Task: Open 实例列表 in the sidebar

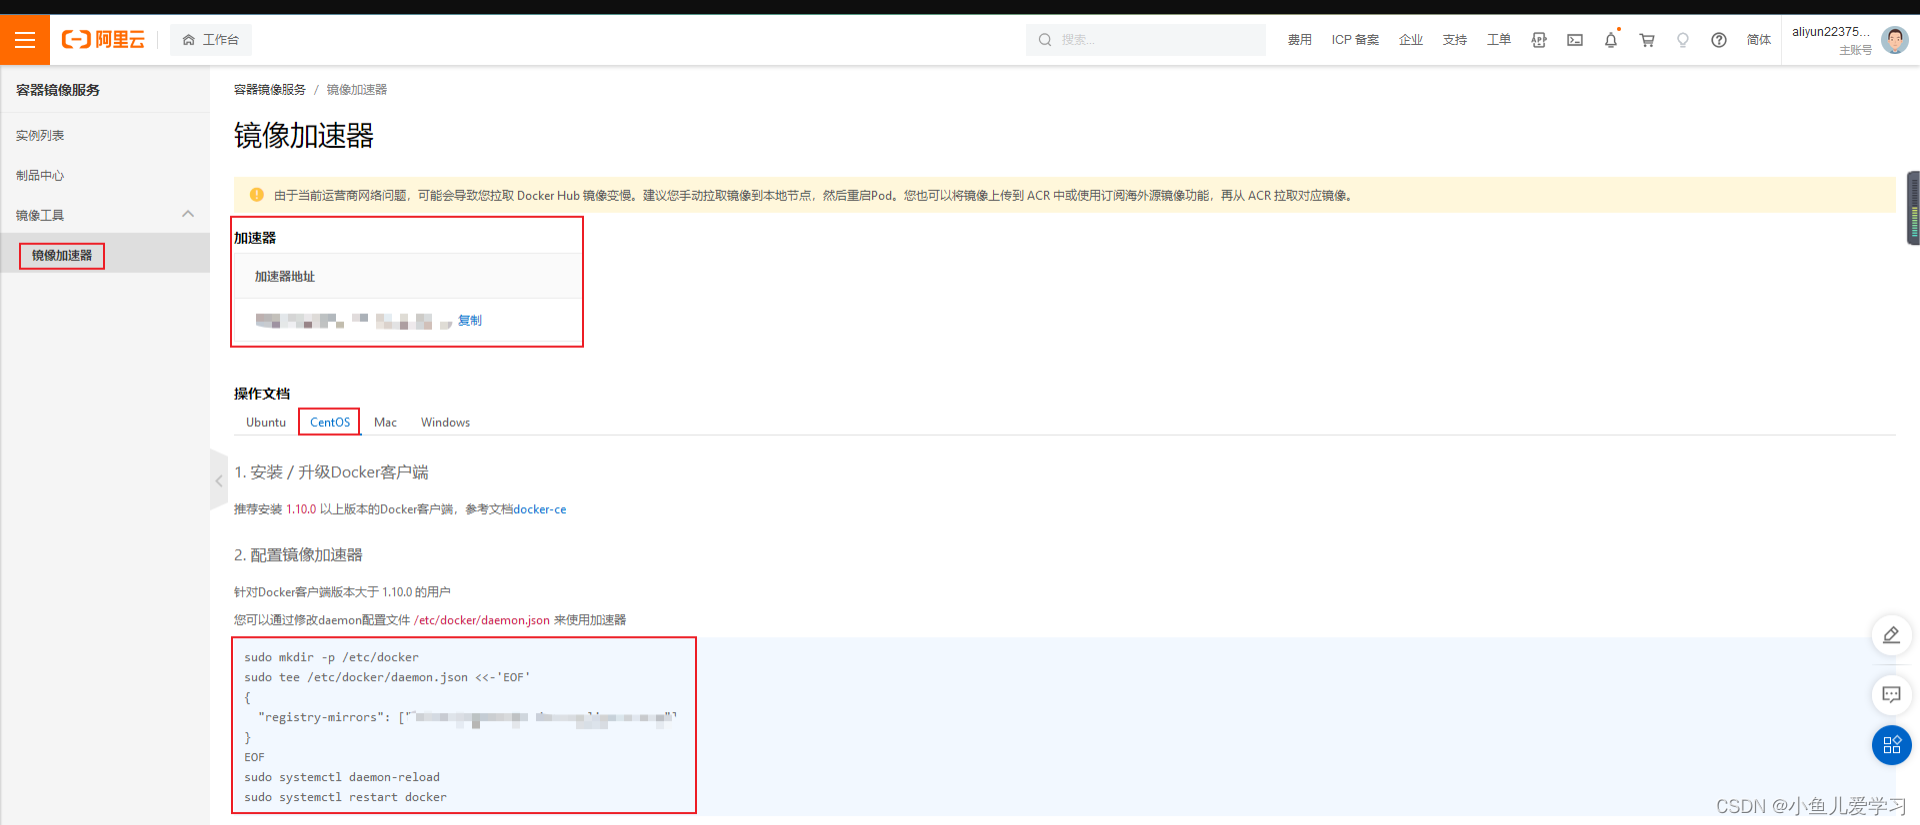Action: click(x=40, y=136)
